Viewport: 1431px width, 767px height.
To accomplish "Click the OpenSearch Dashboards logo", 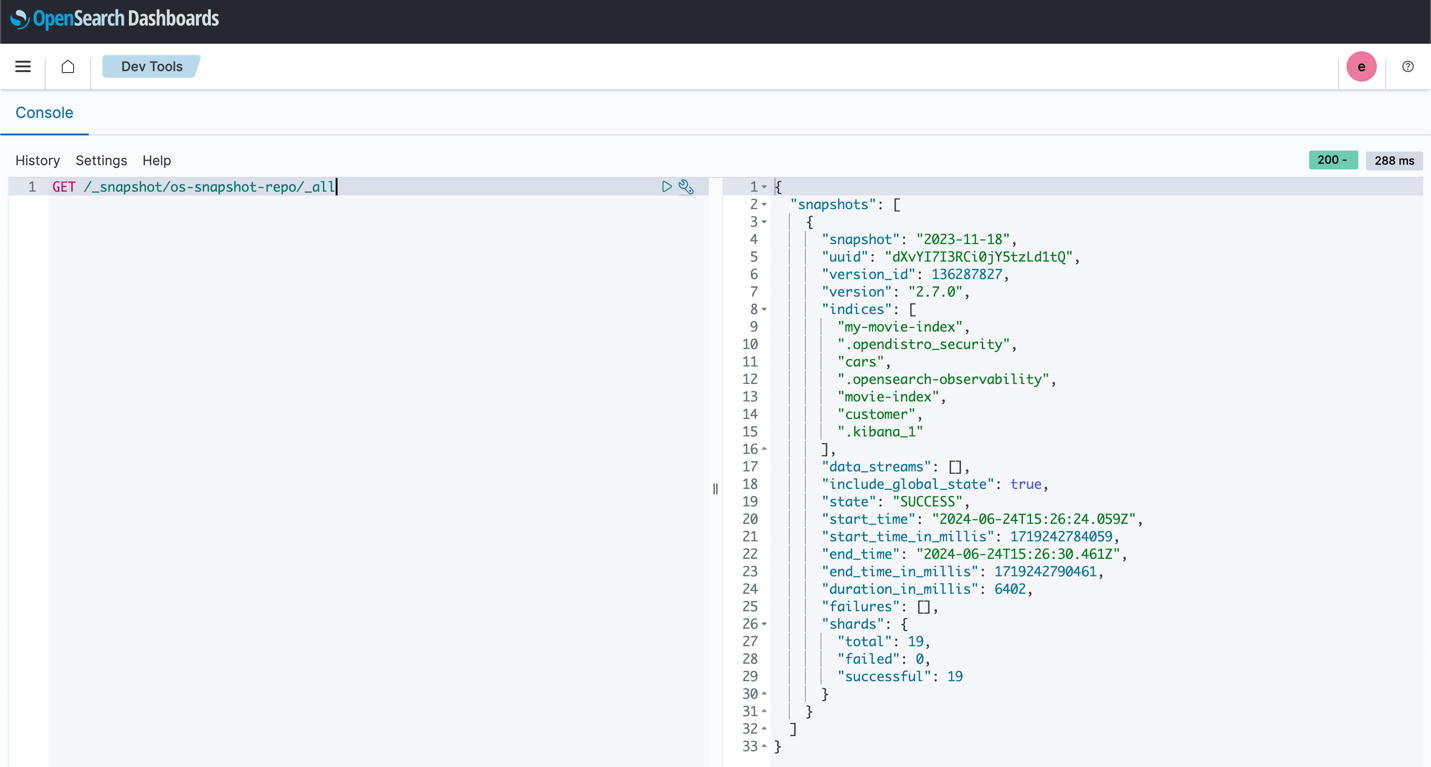I will 114,19.
